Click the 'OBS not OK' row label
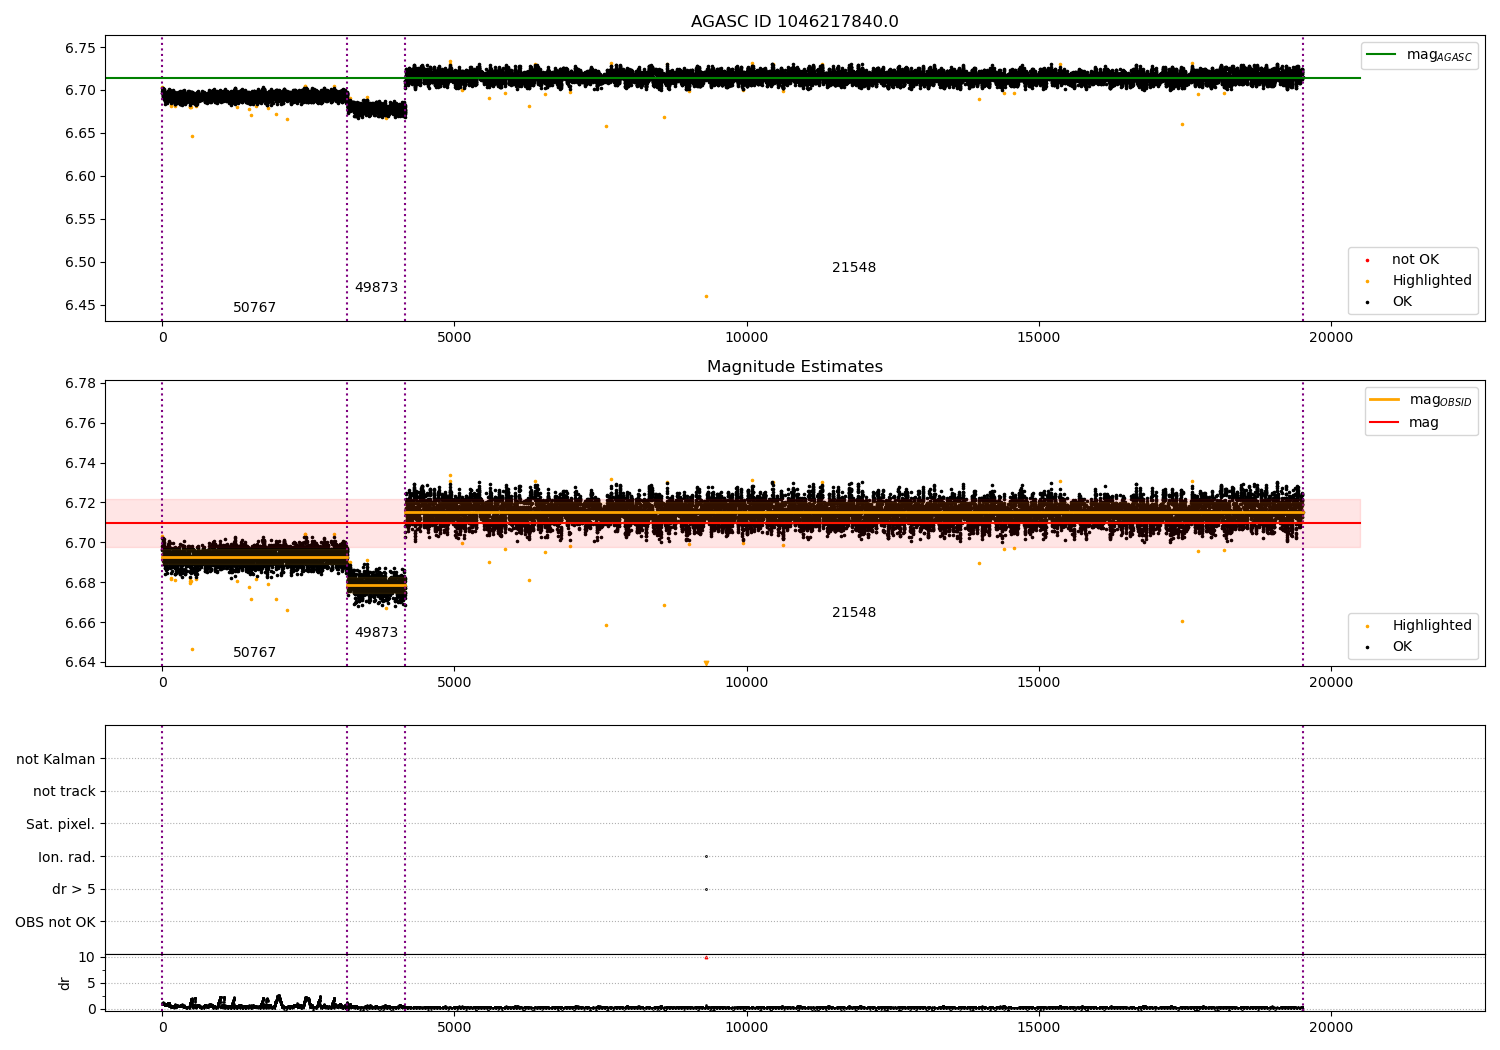1500x1050 pixels. (56, 922)
